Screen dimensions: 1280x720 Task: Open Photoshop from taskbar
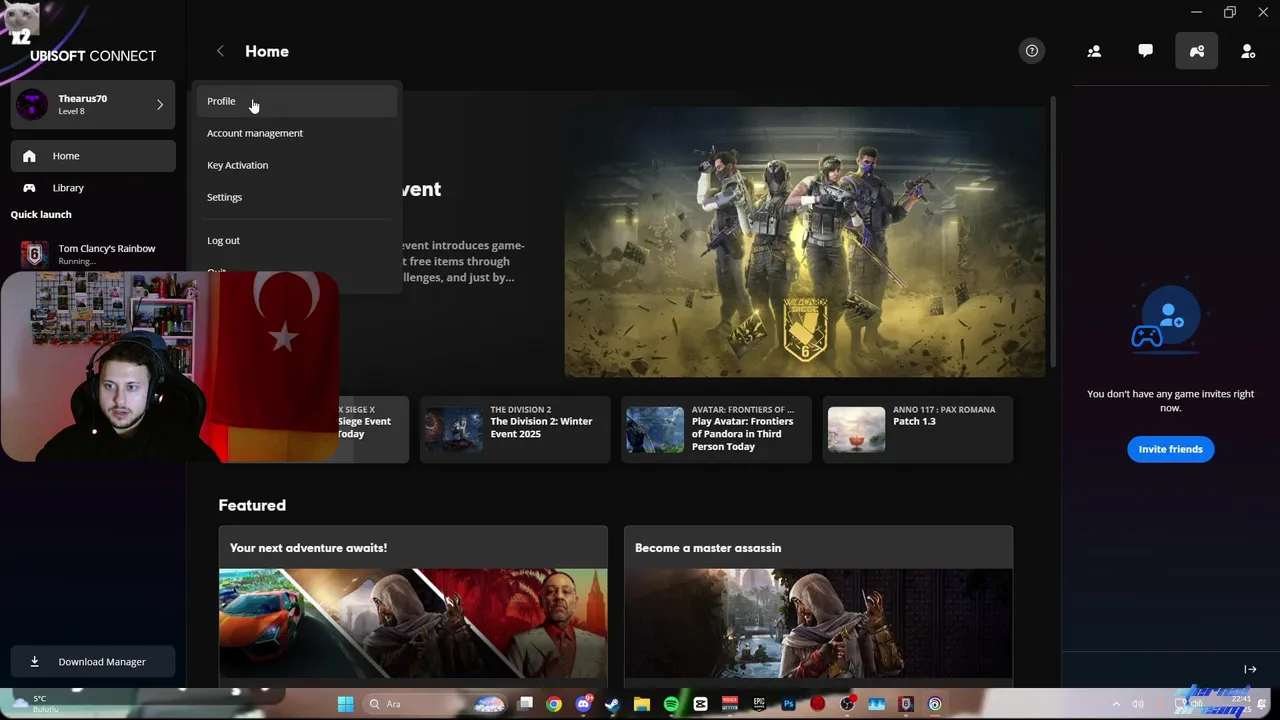pyautogui.click(x=788, y=704)
